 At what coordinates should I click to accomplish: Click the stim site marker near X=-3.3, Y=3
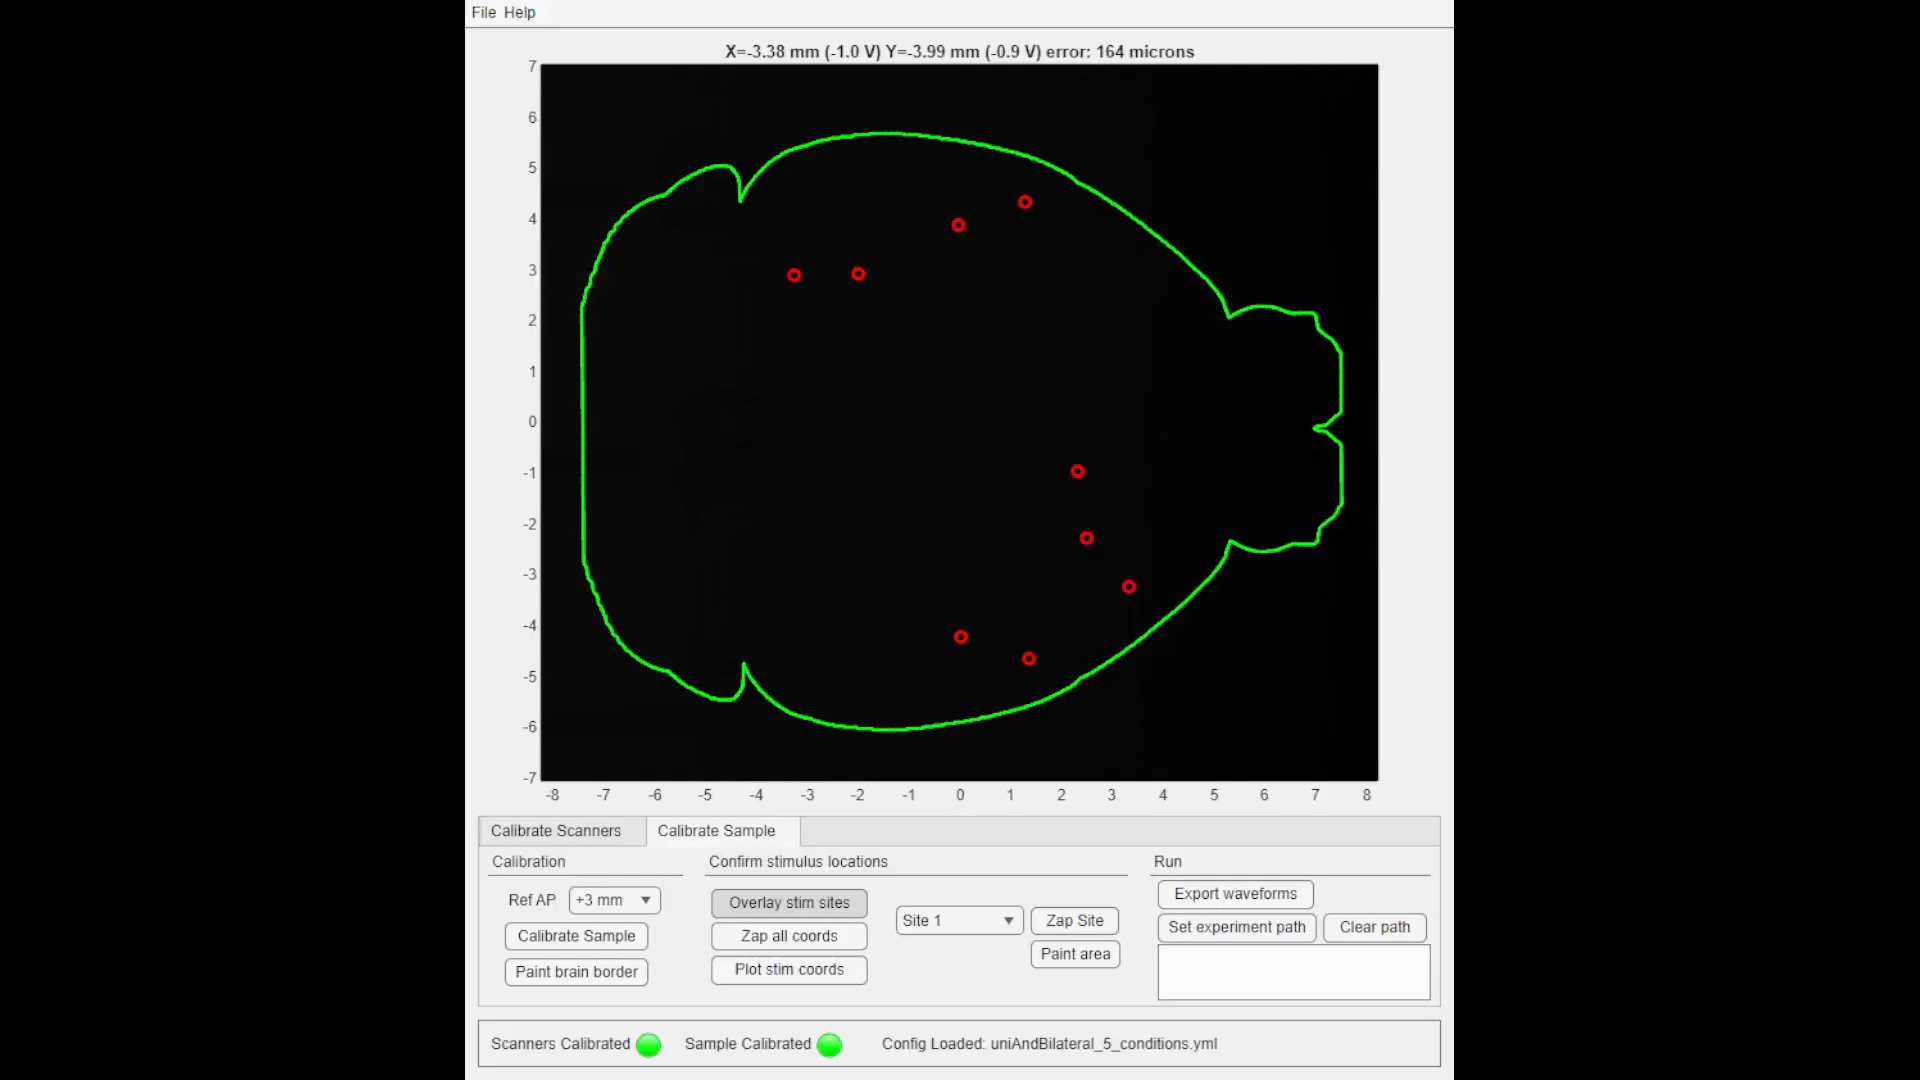pyautogui.click(x=794, y=275)
